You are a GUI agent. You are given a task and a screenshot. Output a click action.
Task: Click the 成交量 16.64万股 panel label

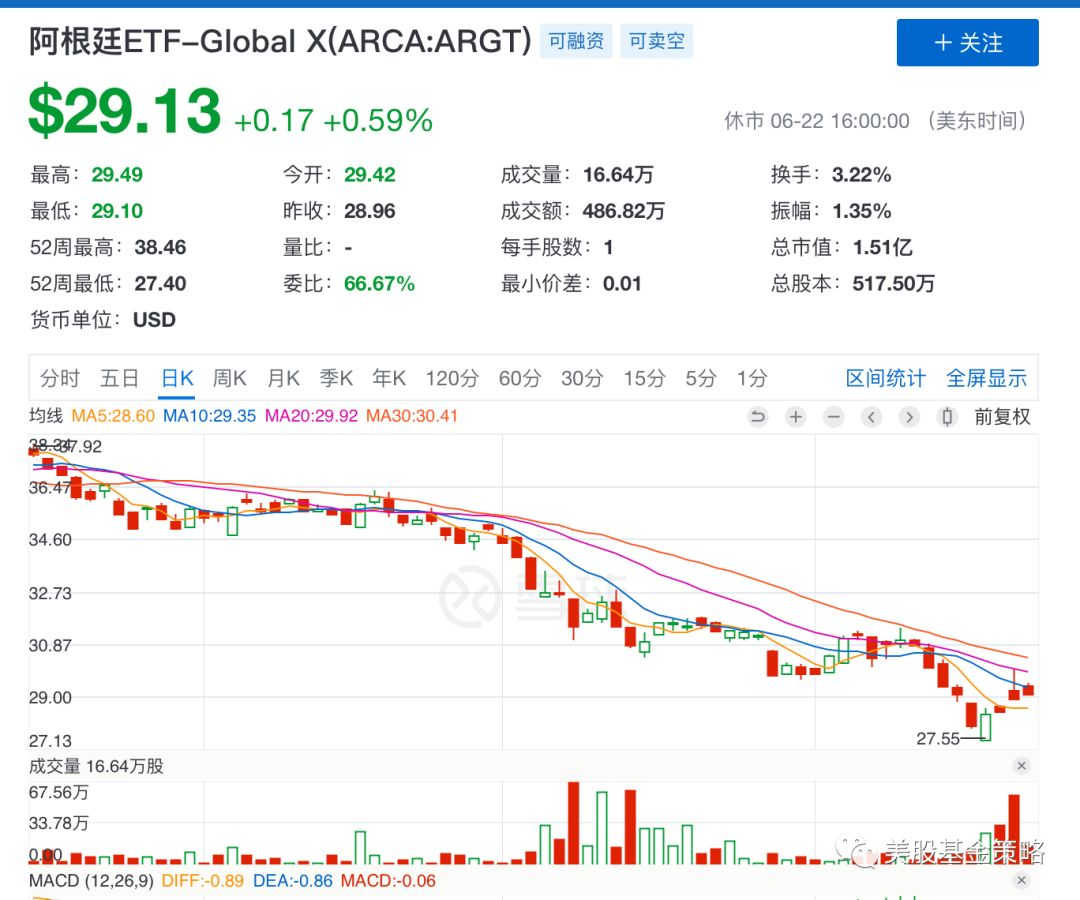(96, 766)
